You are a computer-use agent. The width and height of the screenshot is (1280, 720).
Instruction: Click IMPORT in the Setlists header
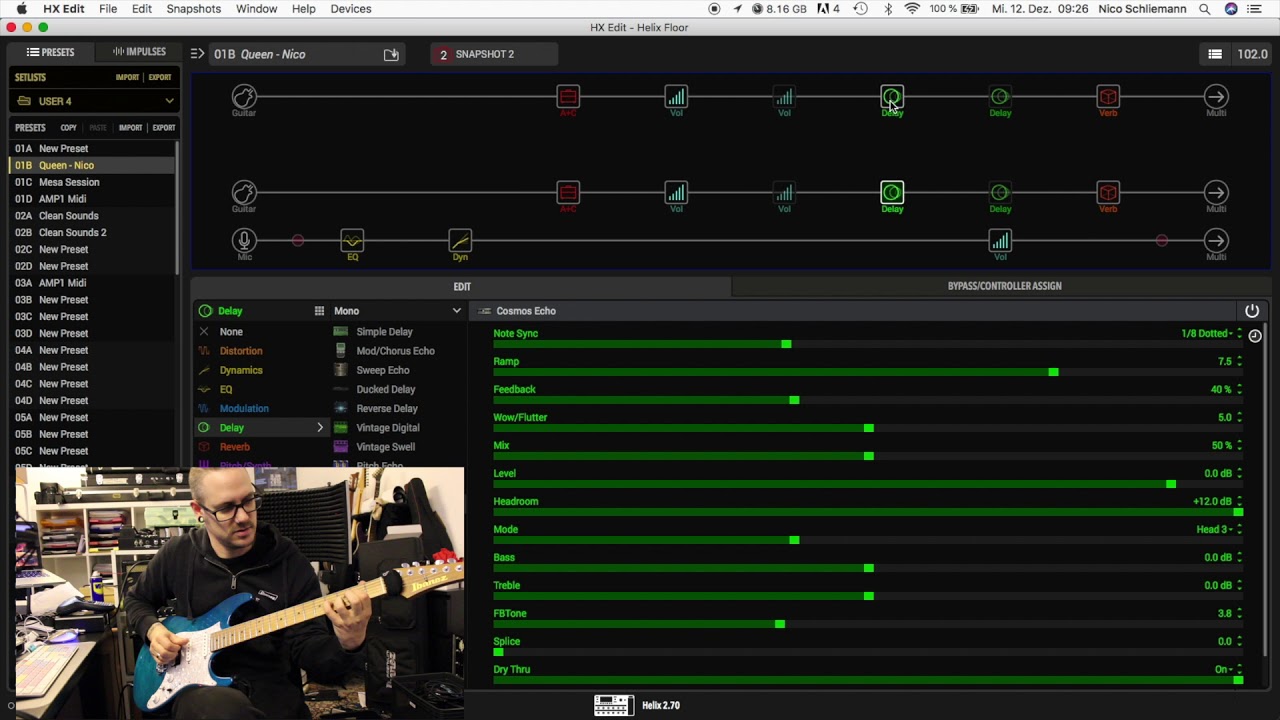(x=127, y=78)
